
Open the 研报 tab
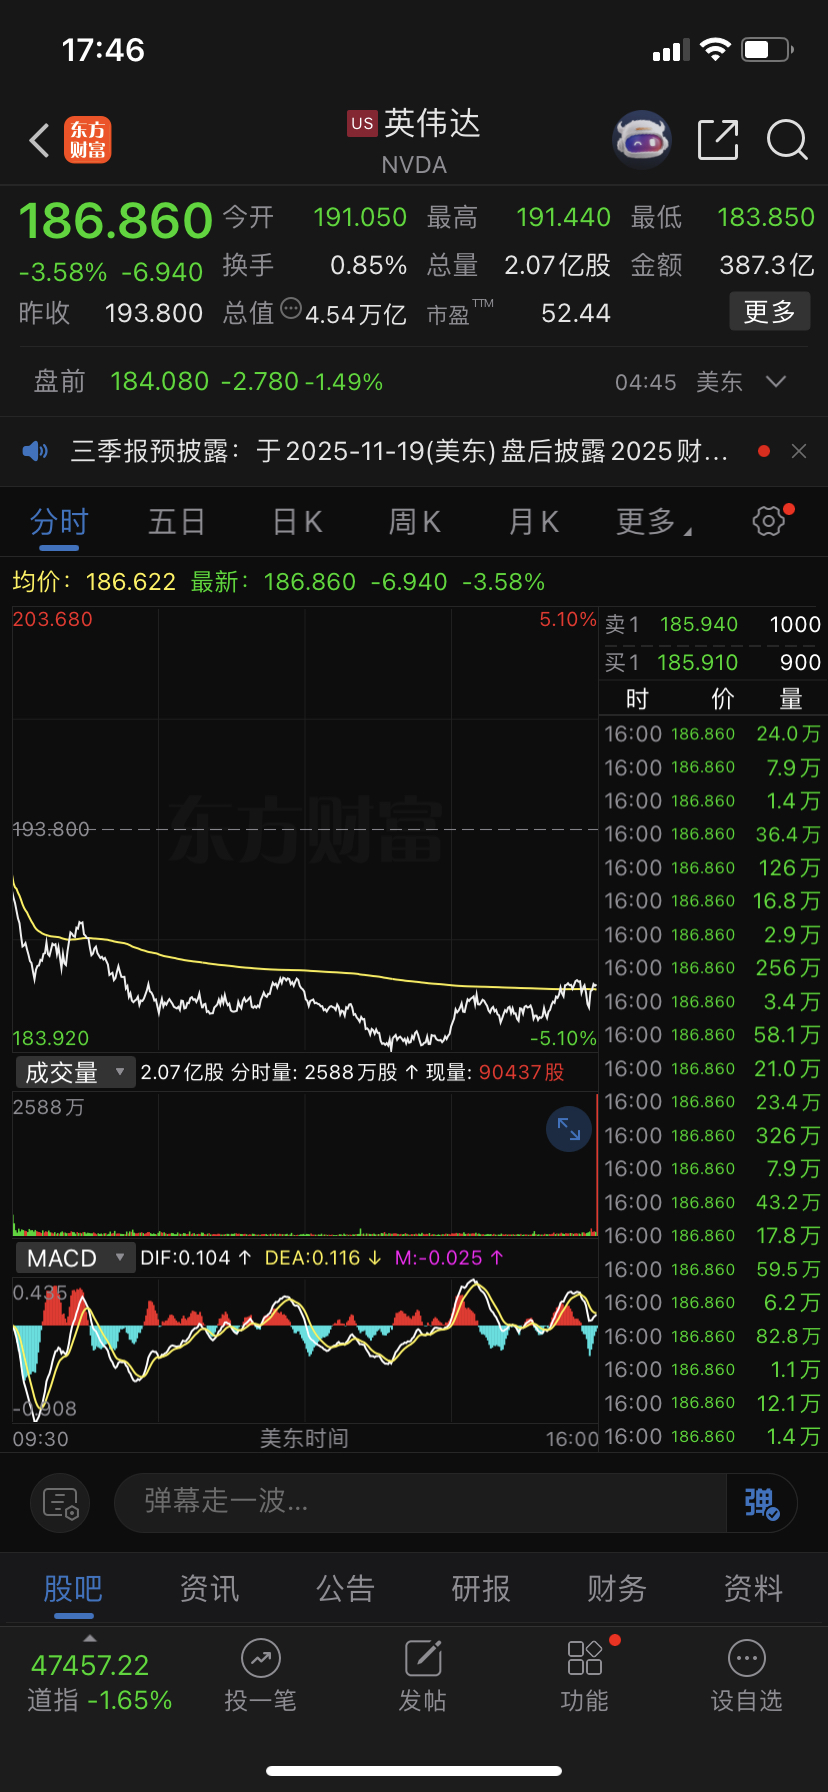(x=481, y=1588)
